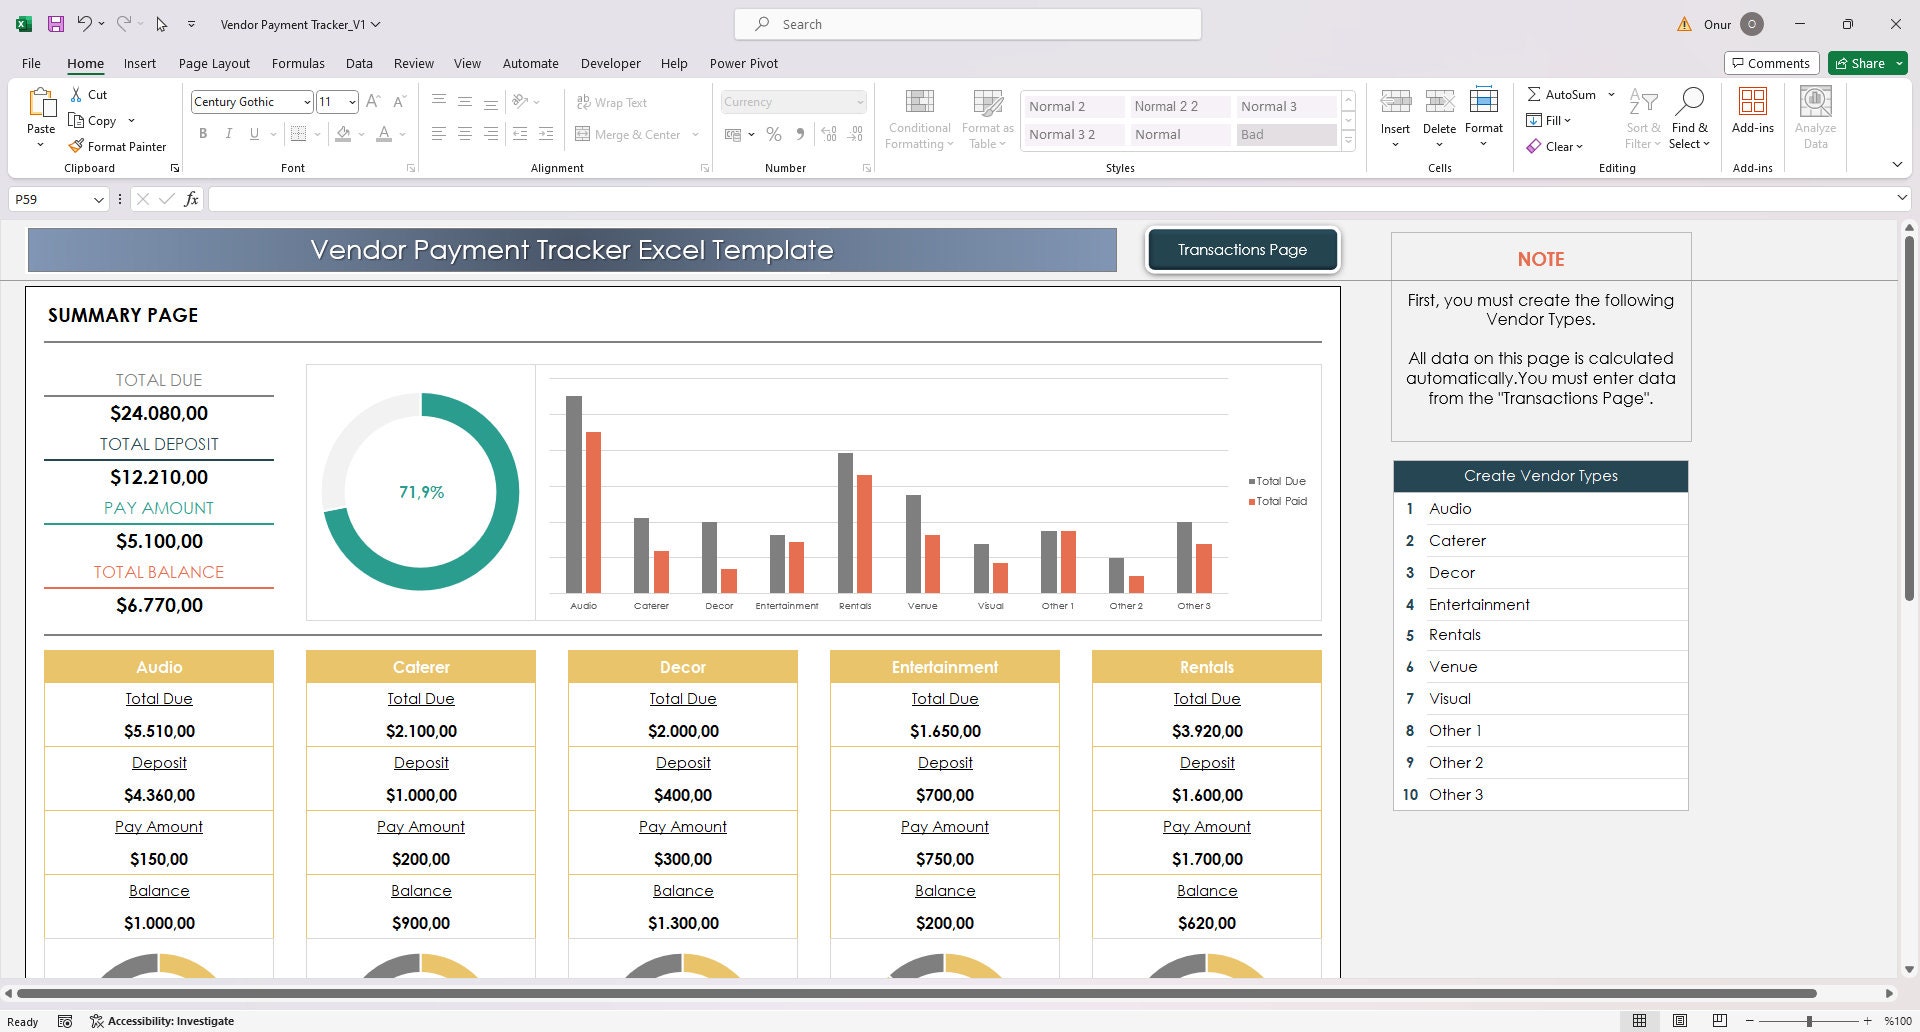
Task: Click the Undo icon
Action: point(85,24)
